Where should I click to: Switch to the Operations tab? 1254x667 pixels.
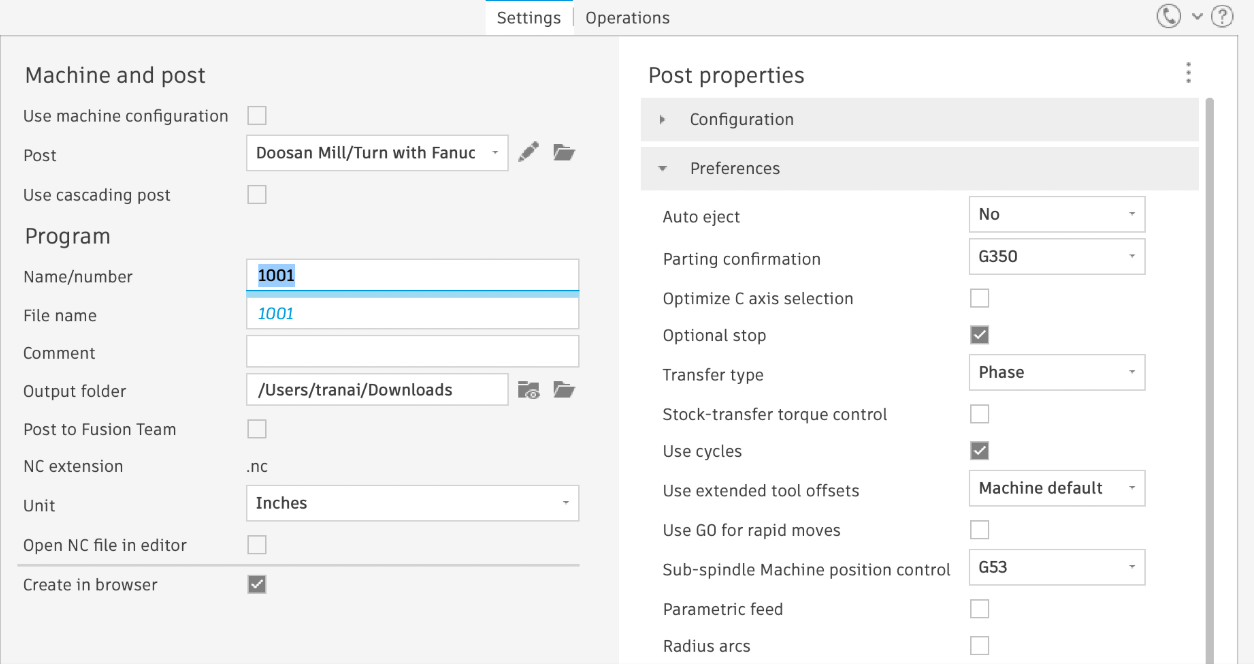627,18
